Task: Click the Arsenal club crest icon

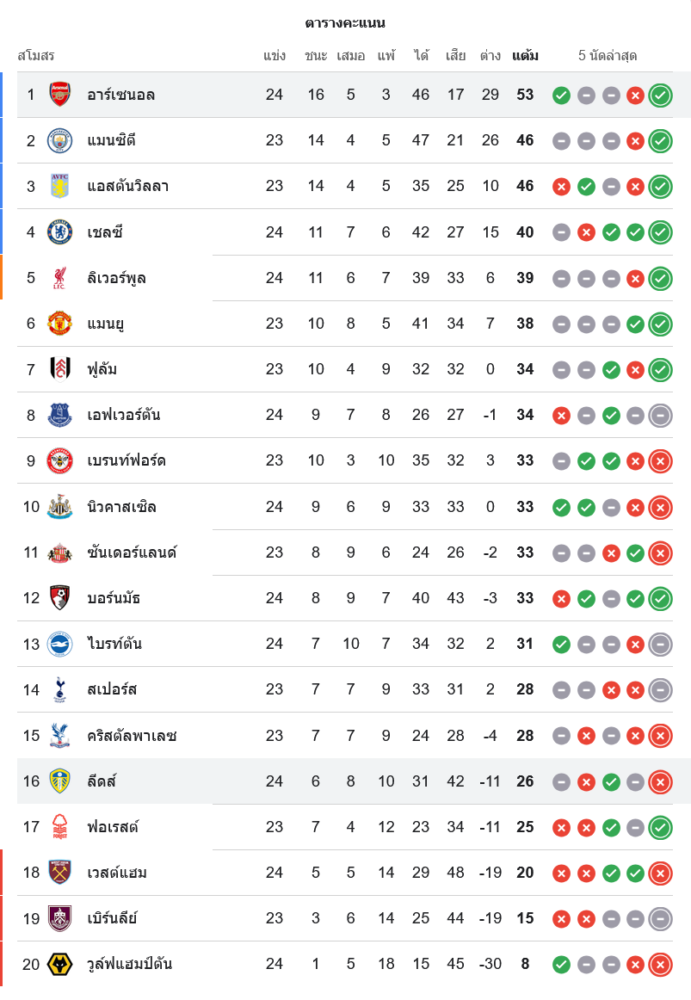Action: coord(60,94)
